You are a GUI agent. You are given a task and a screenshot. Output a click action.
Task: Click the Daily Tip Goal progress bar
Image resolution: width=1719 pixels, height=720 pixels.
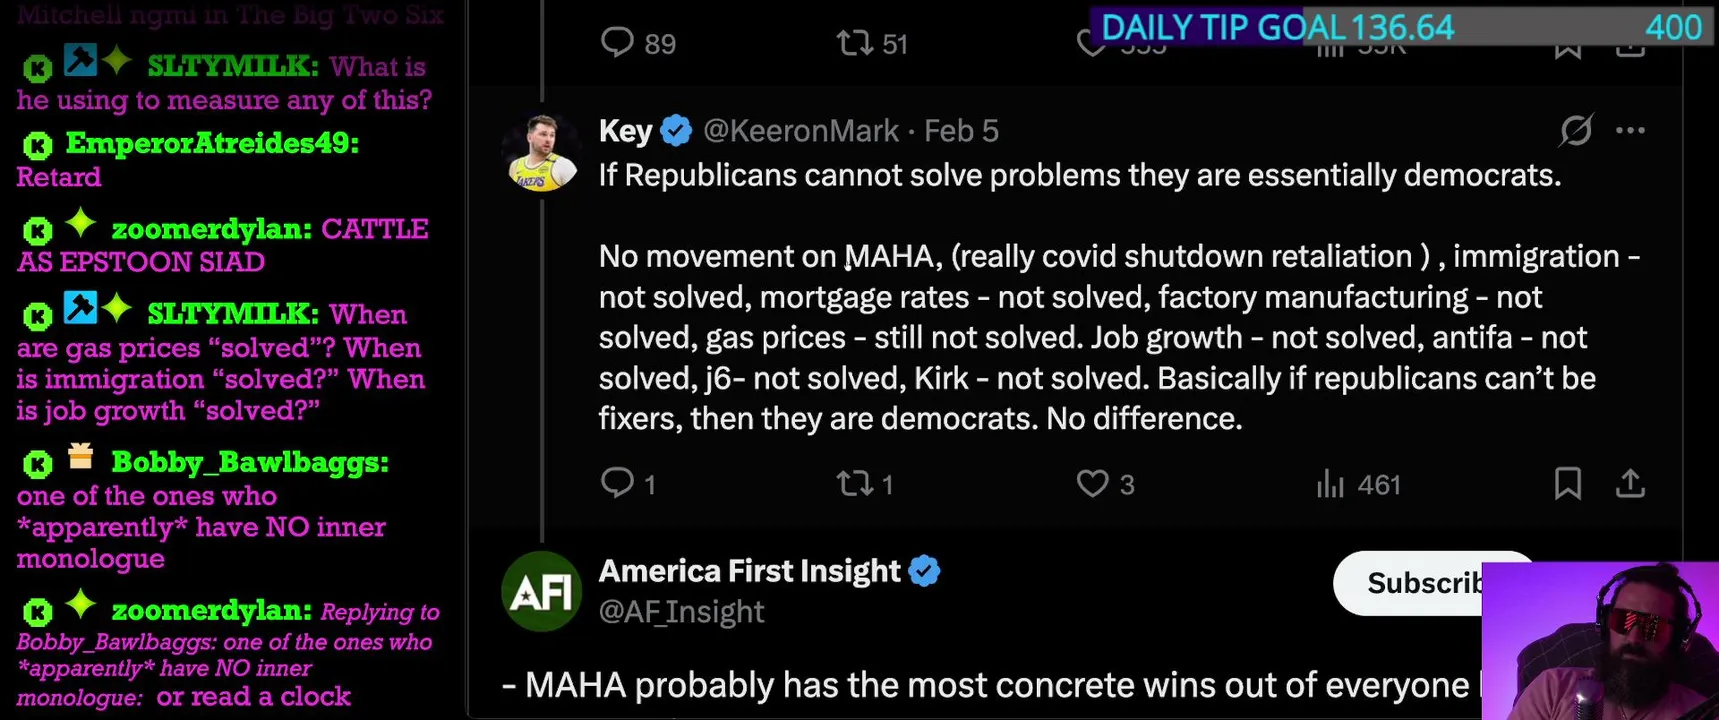(x=1400, y=27)
